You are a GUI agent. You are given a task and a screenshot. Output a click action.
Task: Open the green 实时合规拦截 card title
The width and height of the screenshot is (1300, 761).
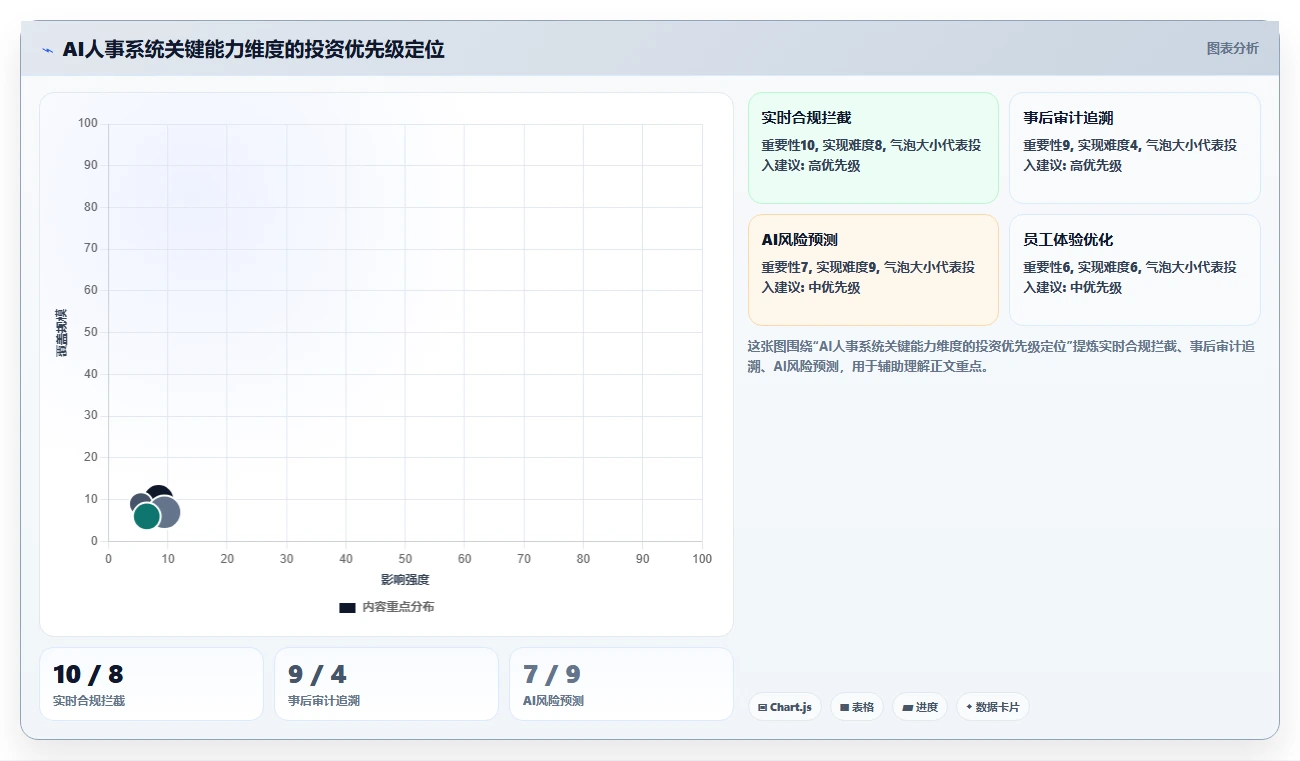tap(806, 118)
